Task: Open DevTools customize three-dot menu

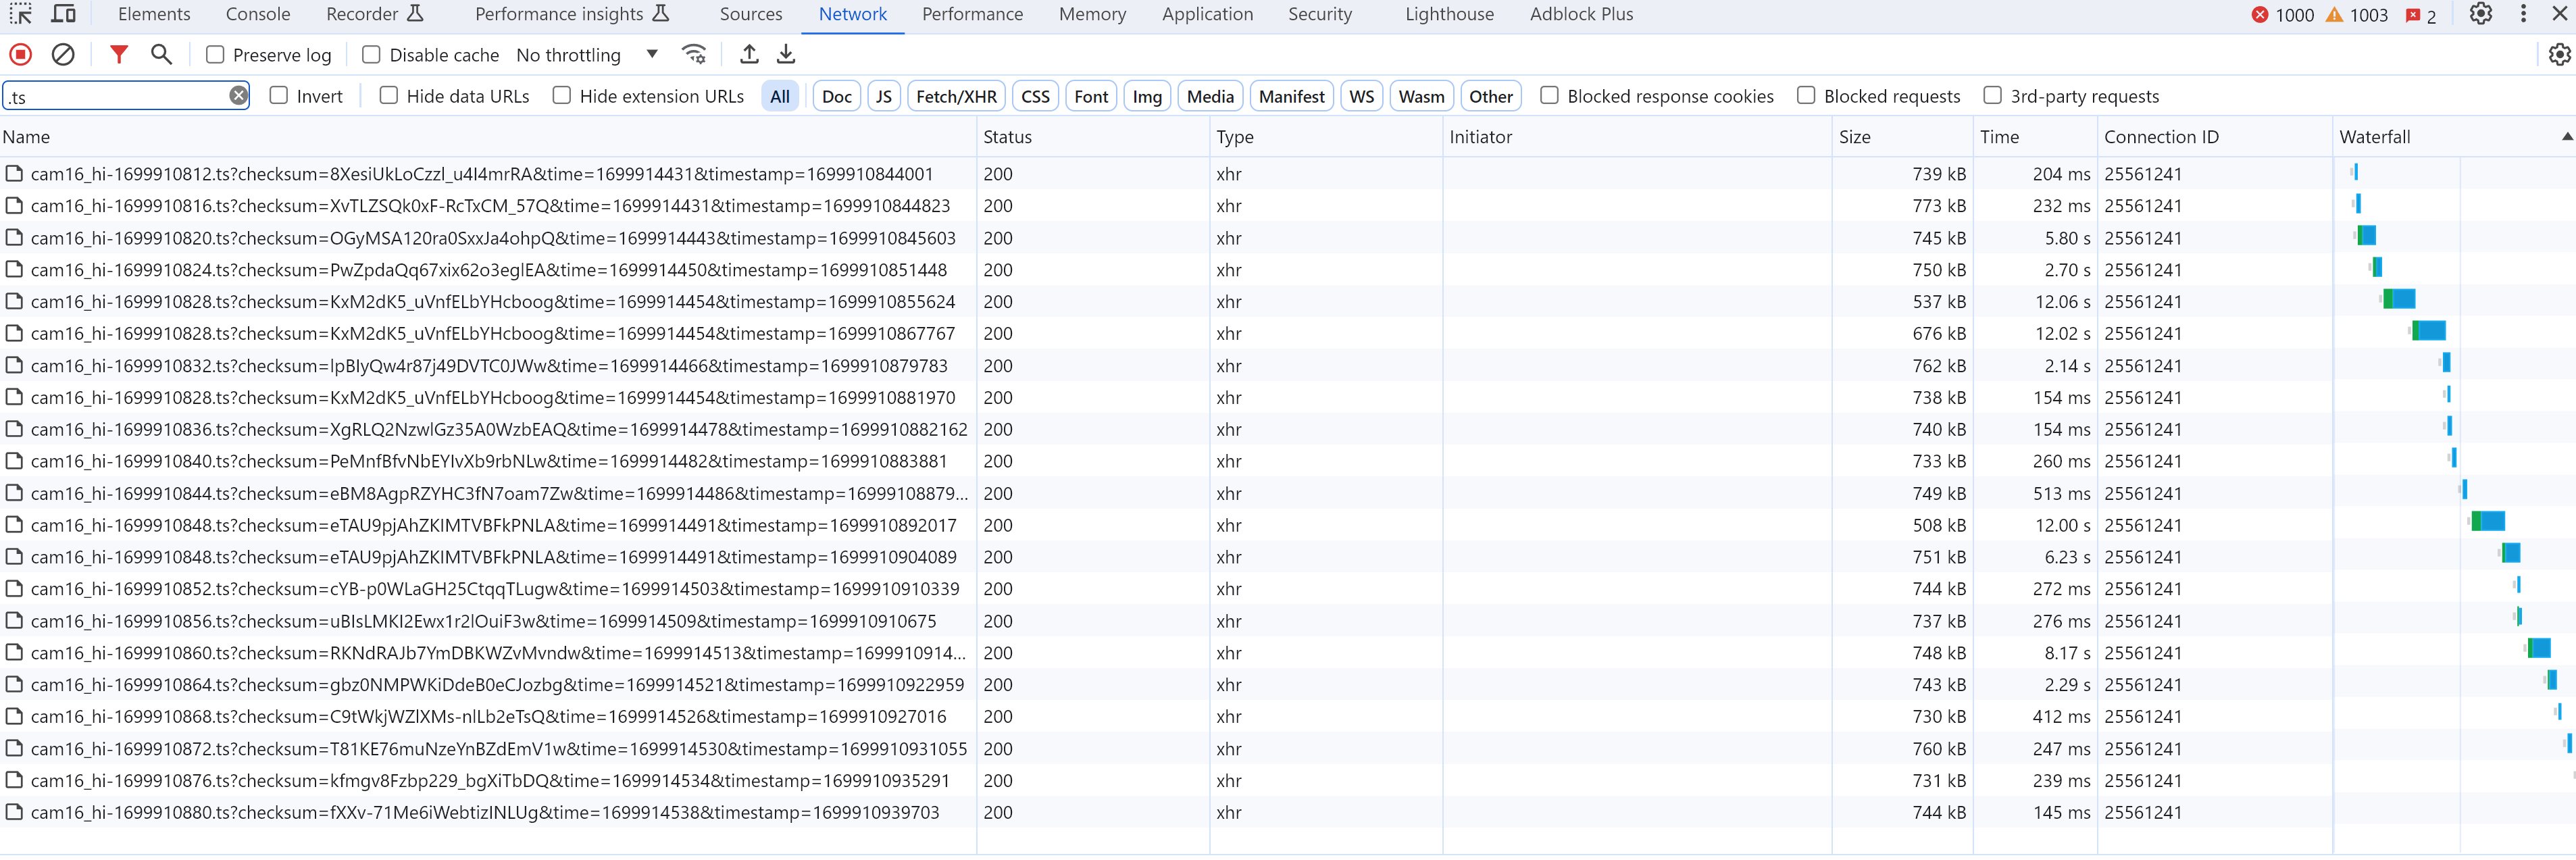Action: pyautogui.click(x=2523, y=14)
